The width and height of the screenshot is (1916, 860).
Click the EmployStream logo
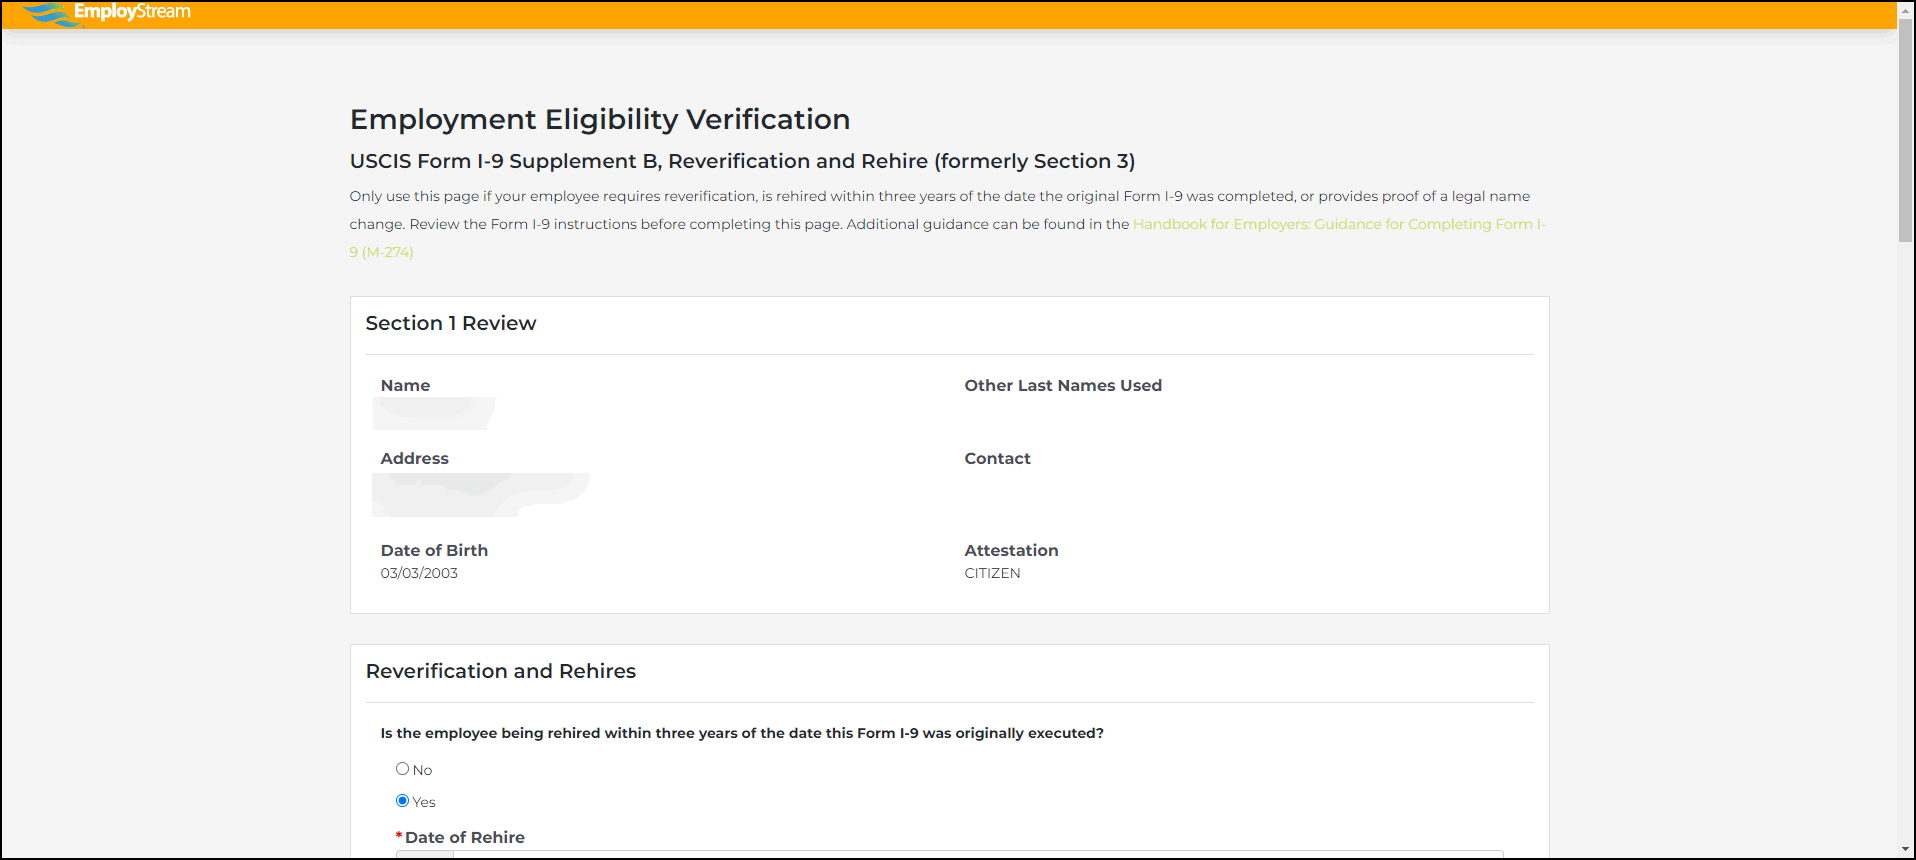click(108, 13)
